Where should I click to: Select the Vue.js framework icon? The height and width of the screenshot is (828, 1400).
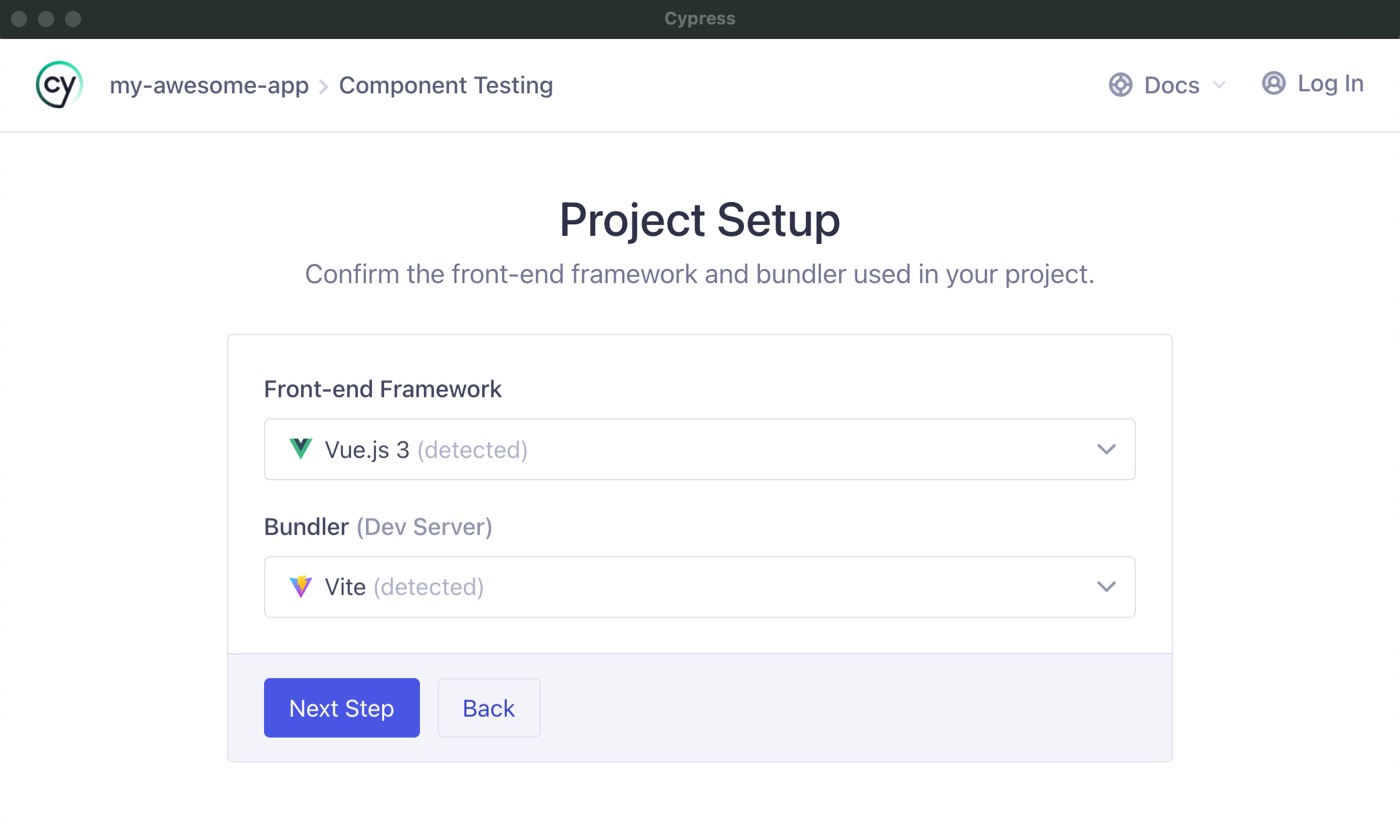(300, 449)
